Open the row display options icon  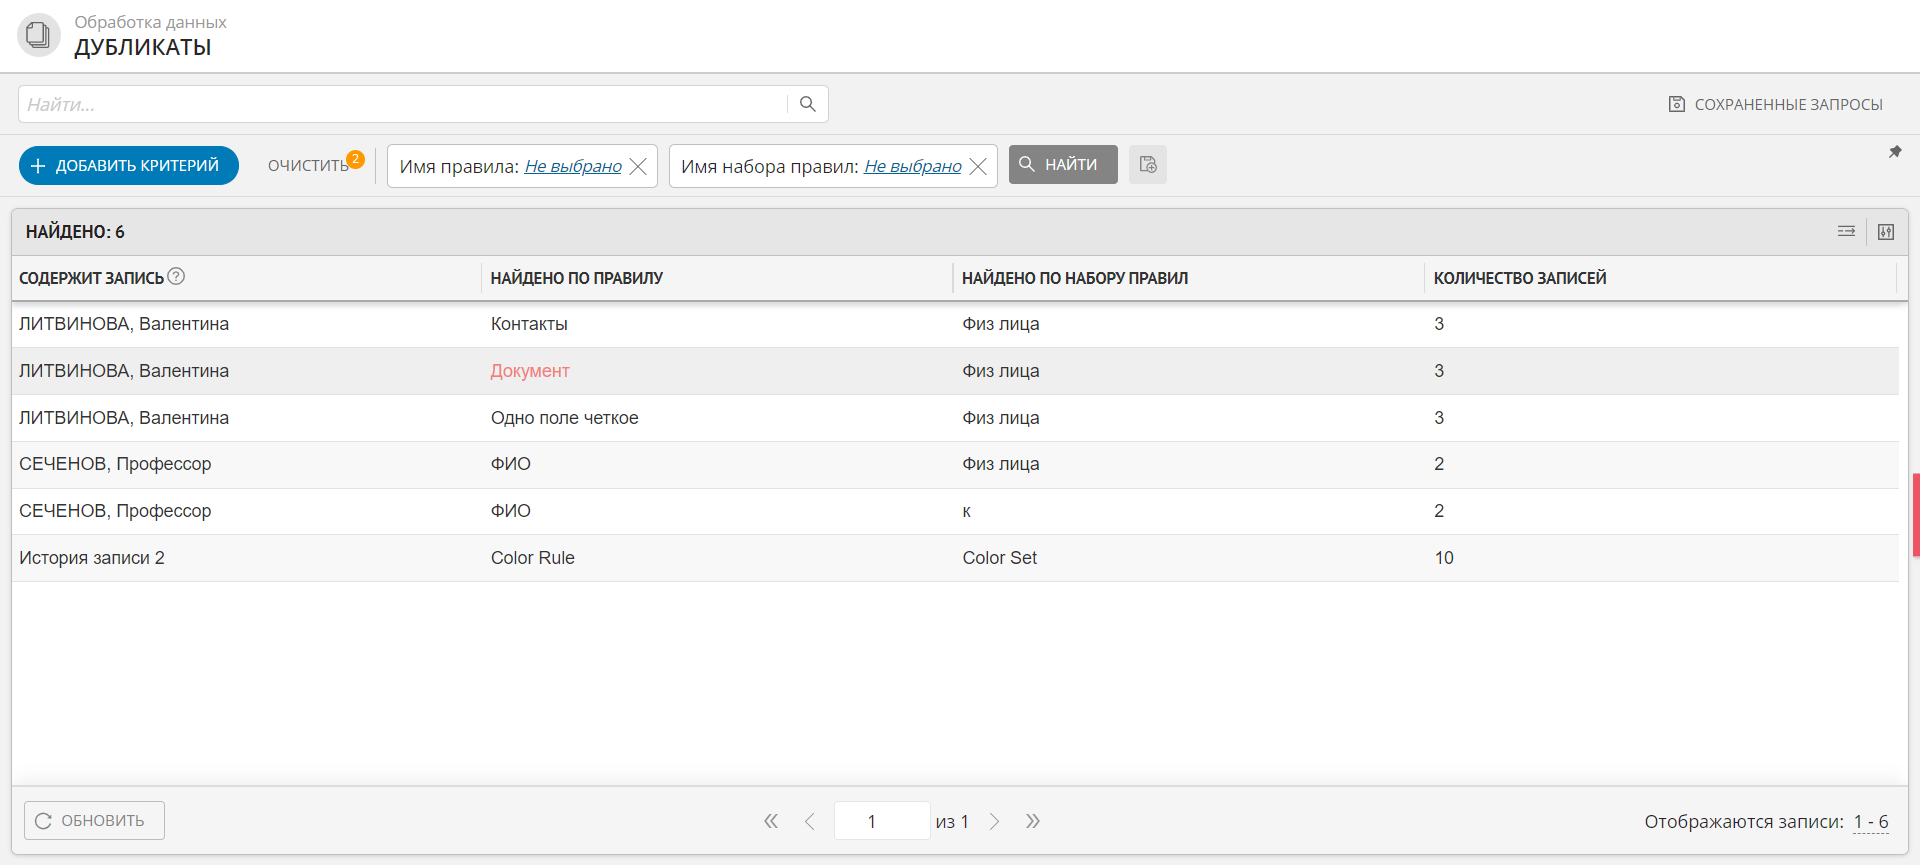pos(1846,232)
